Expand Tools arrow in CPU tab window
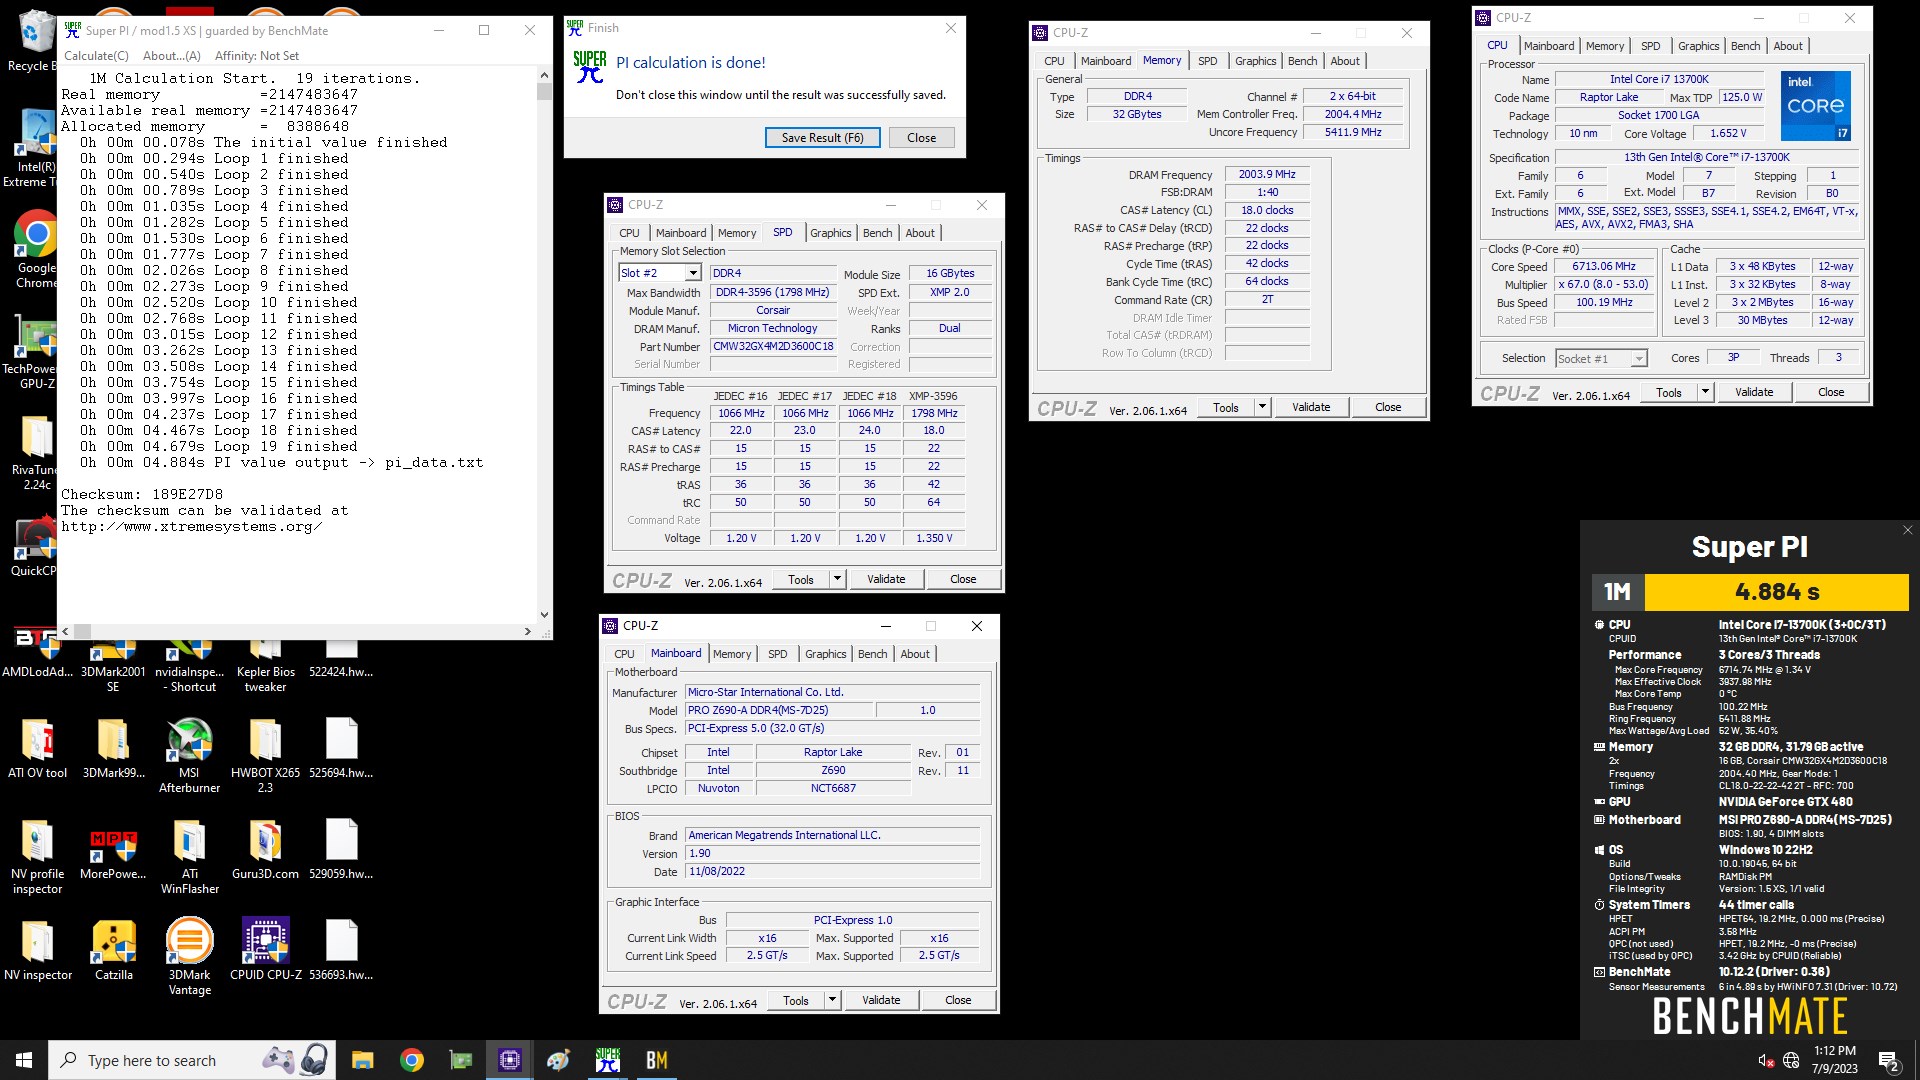The image size is (1920, 1080). coord(1705,392)
